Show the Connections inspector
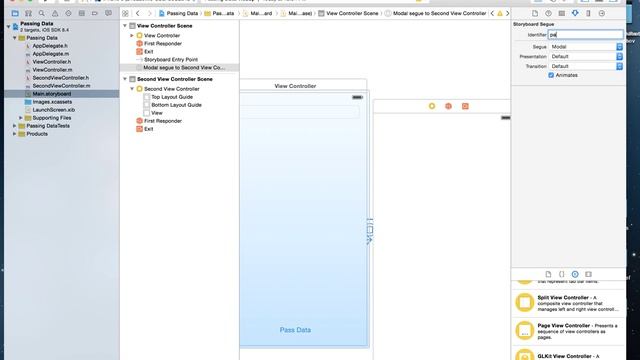This screenshot has width=640, height=360. click(x=602, y=13)
